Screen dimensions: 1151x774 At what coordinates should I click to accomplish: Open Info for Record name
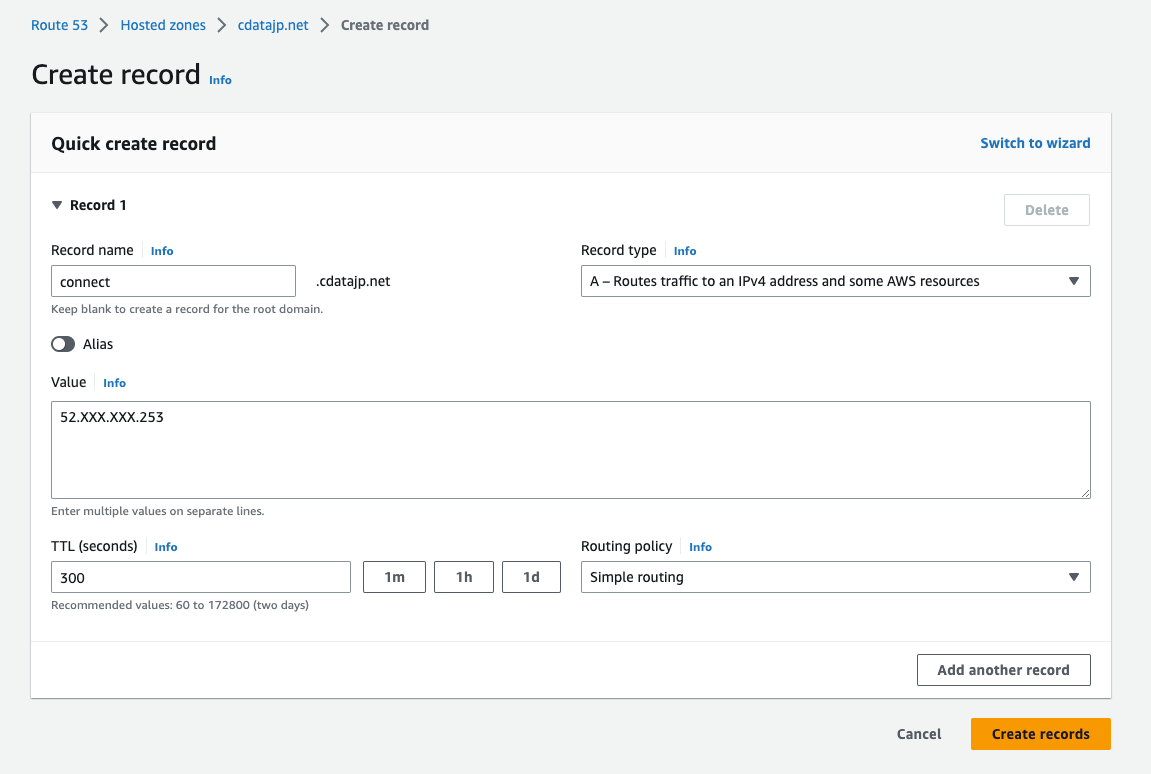pyautogui.click(x=162, y=251)
